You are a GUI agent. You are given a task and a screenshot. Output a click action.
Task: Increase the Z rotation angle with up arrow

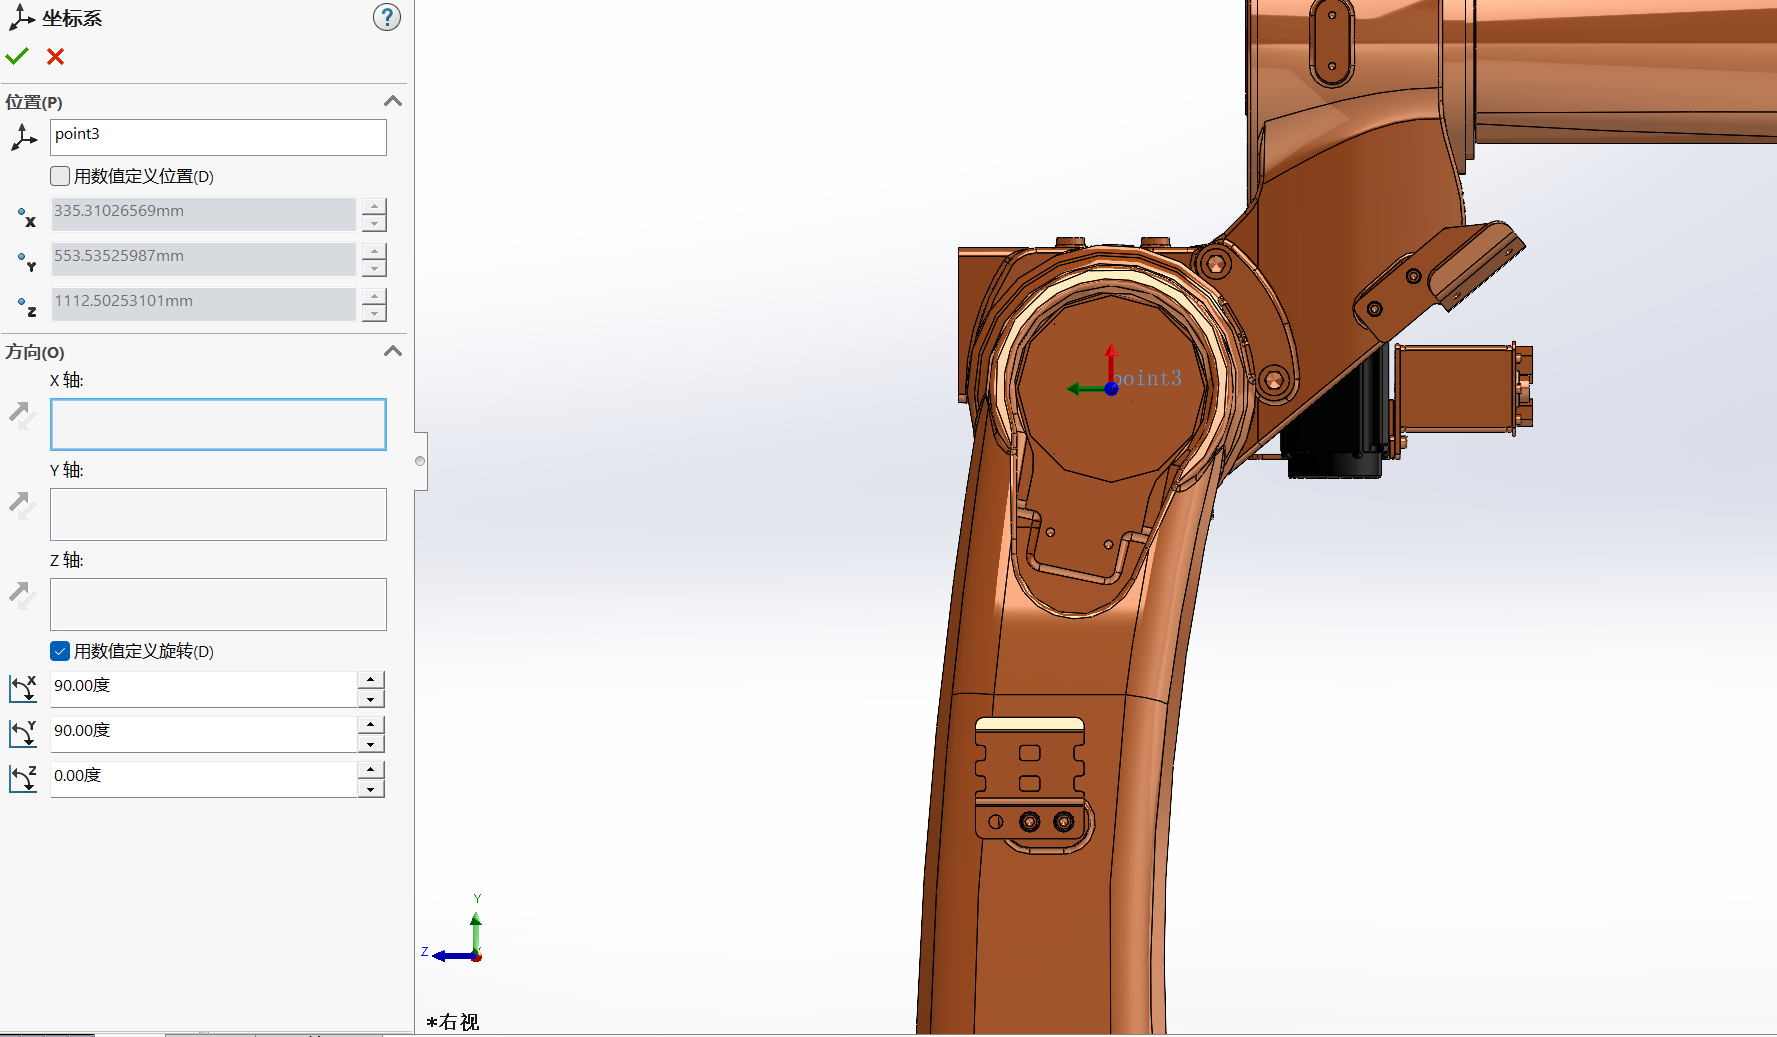[371, 769]
